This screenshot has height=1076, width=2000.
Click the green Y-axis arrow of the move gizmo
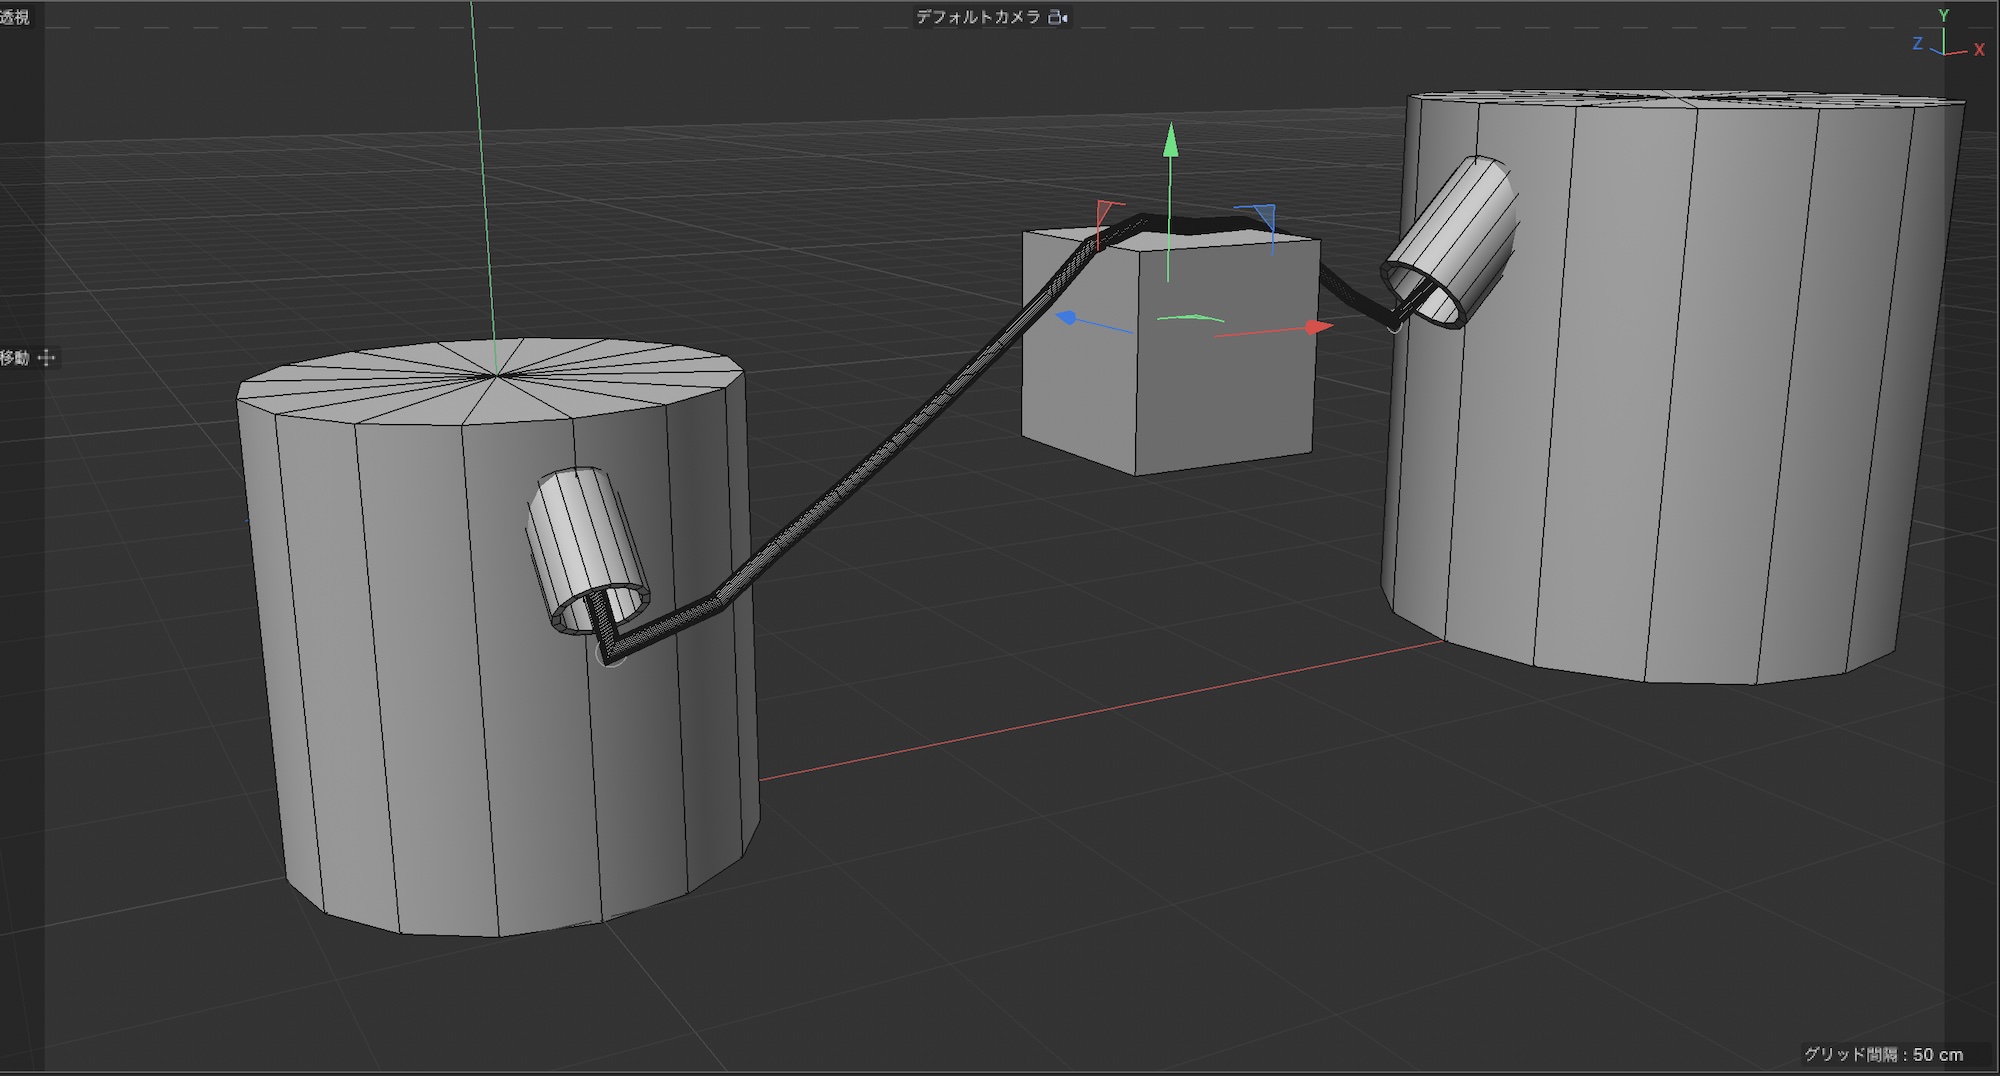point(1170,141)
